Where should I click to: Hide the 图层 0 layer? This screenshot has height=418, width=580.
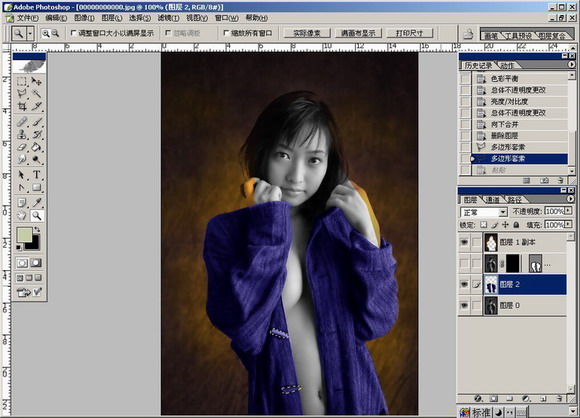click(464, 305)
